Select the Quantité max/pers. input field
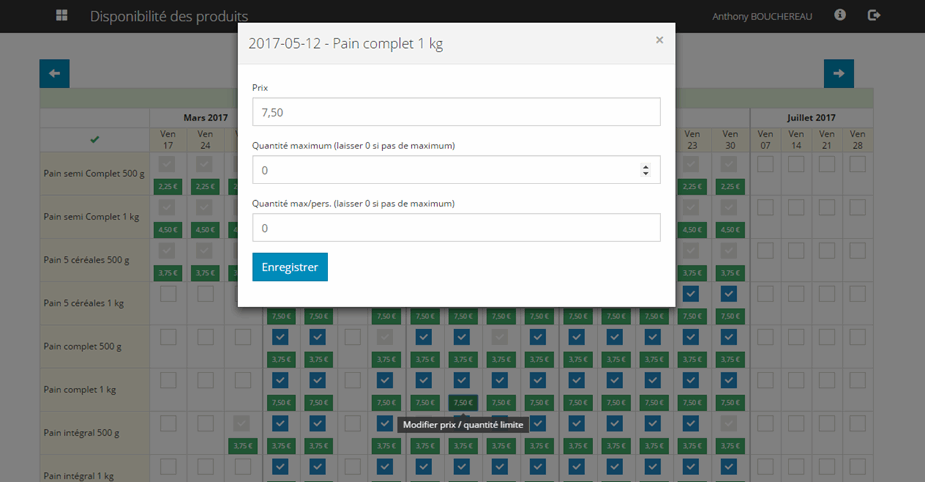This screenshot has height=482, width=925. (x=456, y=228)
